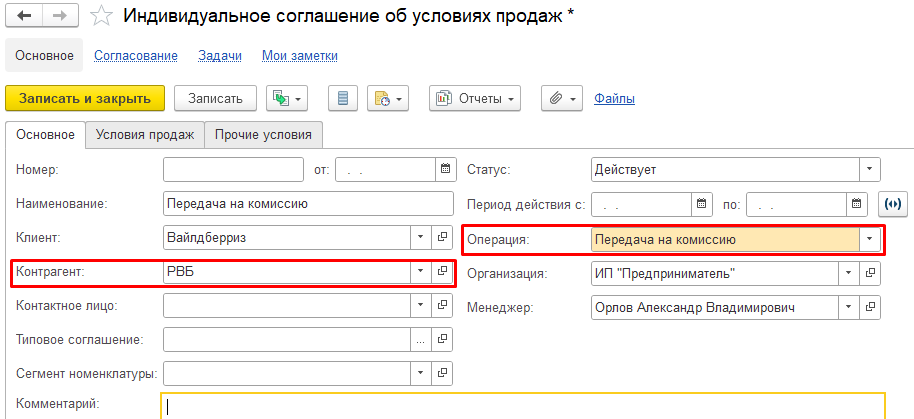Open the calendar for the 'по' end date
Screen dimensions: 914x419
856,204
